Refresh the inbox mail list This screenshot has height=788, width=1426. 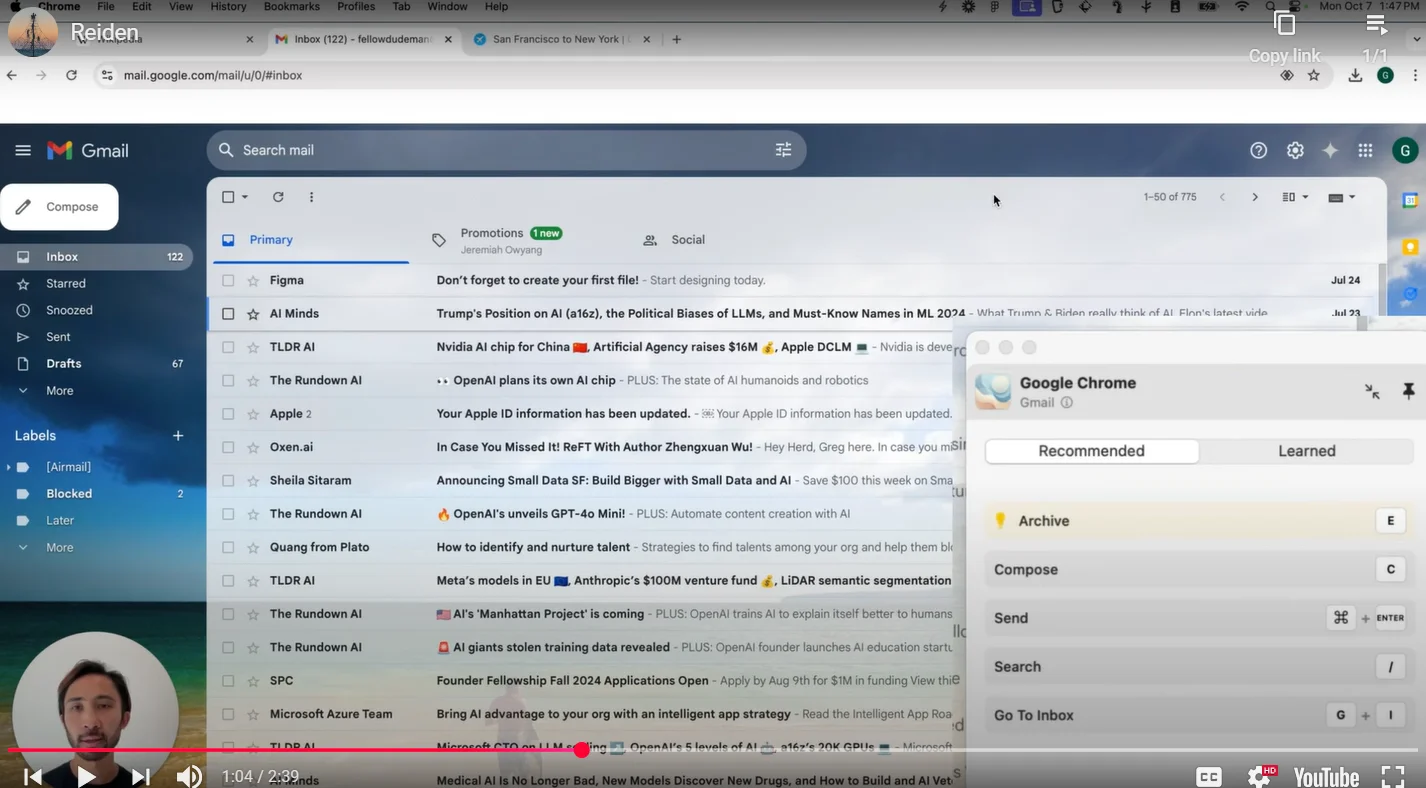click(278, 197)
